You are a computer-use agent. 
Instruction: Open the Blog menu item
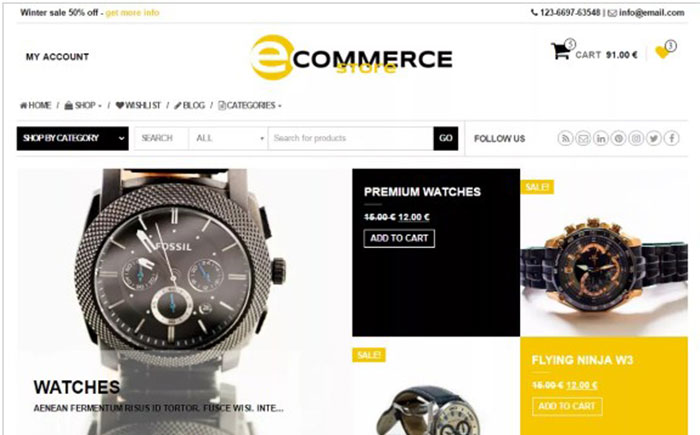(189, 105)
